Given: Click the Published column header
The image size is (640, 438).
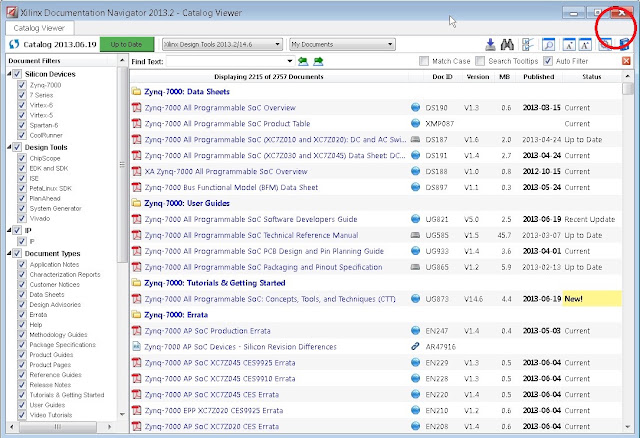Looking at the screenshot, I should click(538, 76).
